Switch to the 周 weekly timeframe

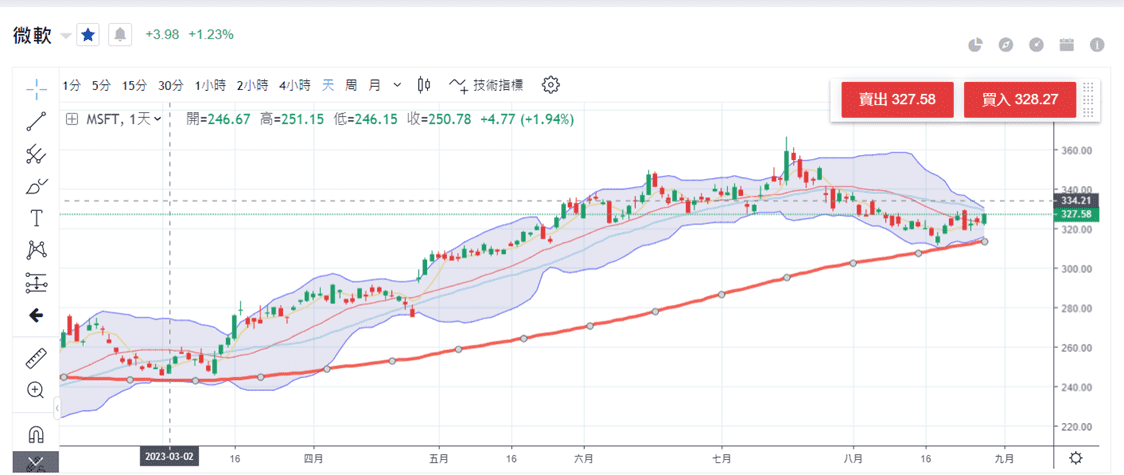pyautogui.click(x=351, y=85)
